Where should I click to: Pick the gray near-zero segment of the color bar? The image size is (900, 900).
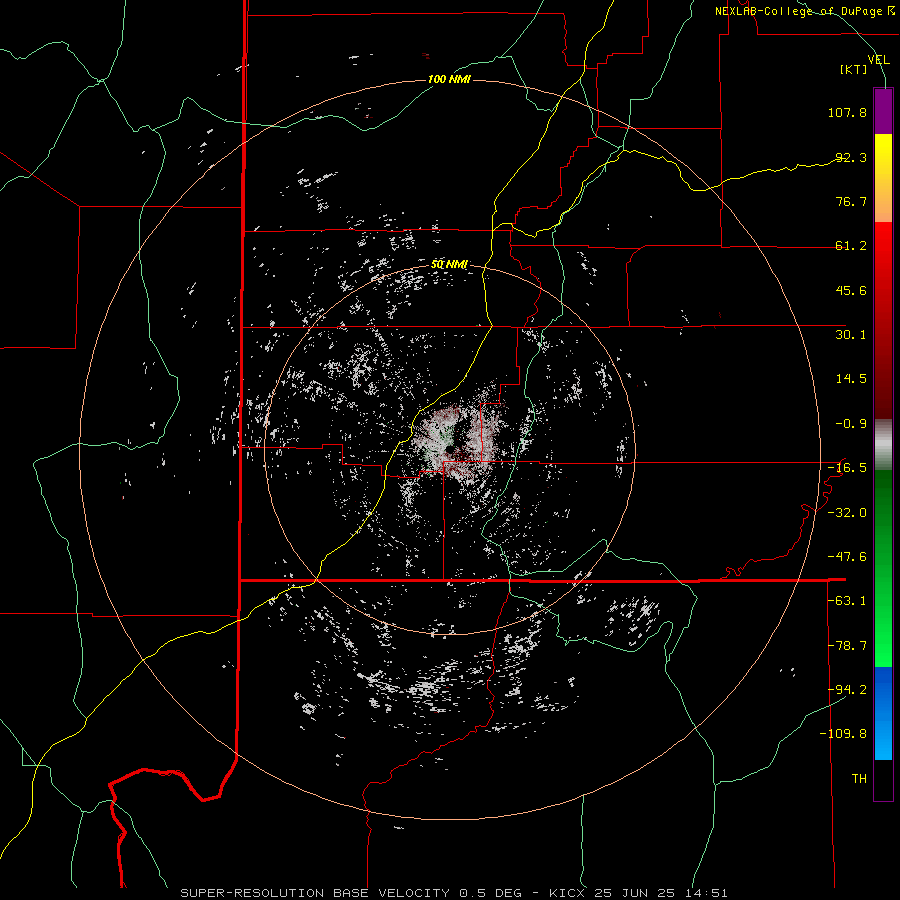883,445
